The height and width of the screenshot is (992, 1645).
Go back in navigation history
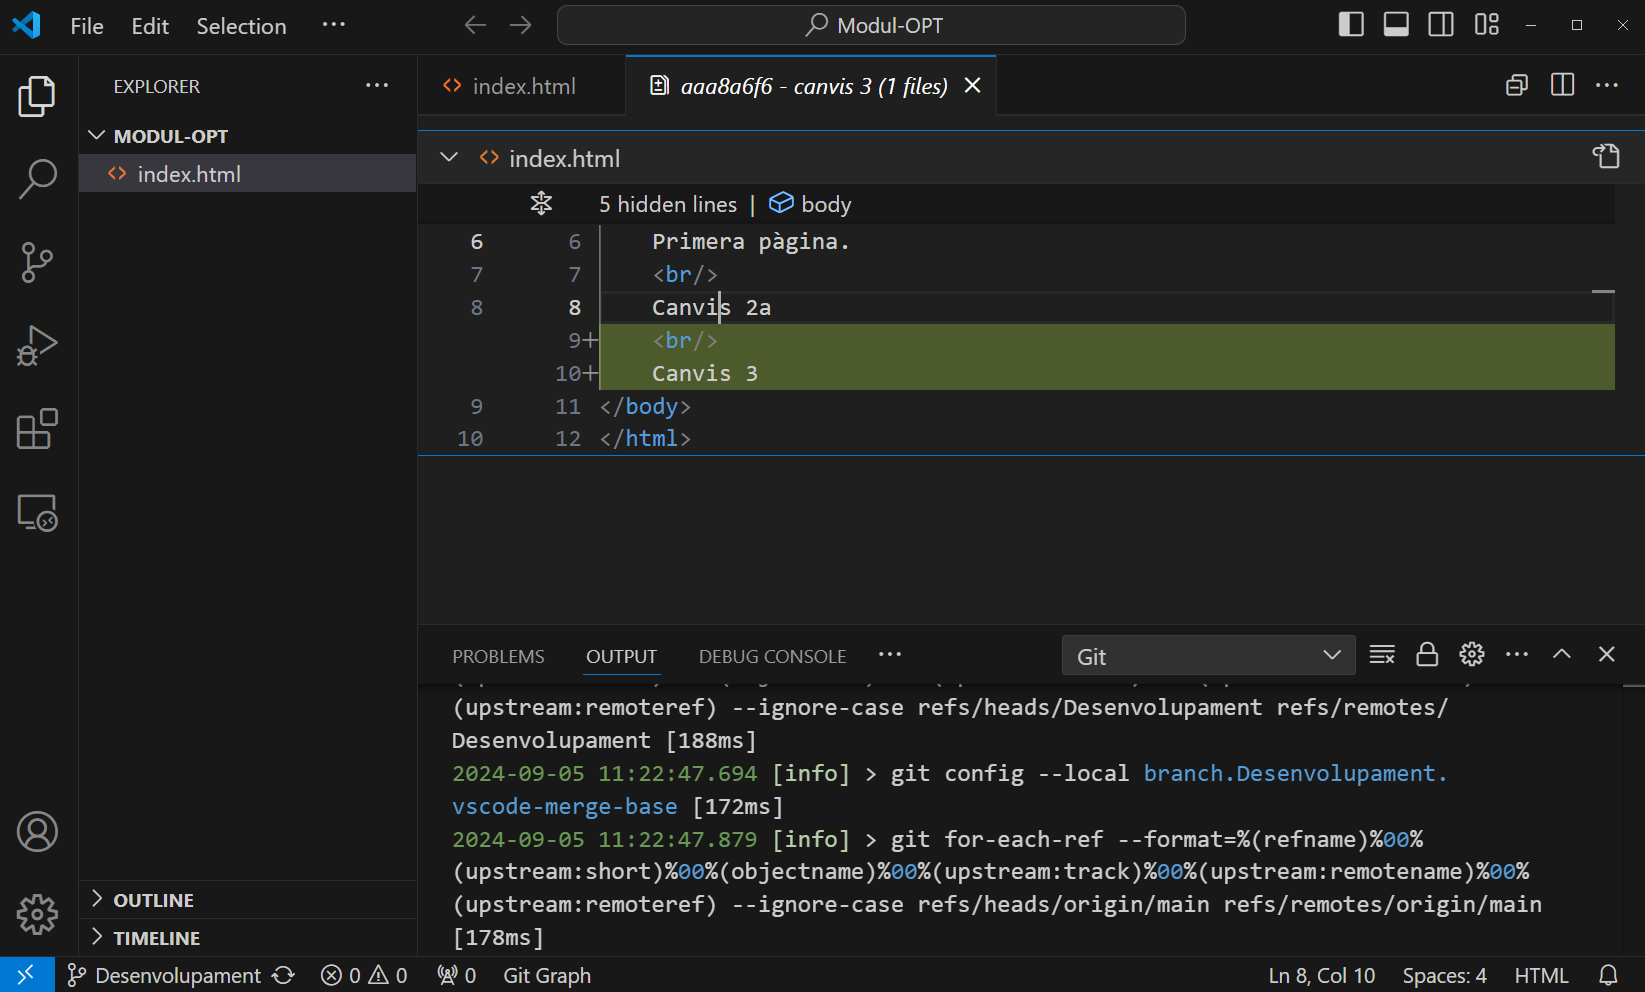pos(476,25)
